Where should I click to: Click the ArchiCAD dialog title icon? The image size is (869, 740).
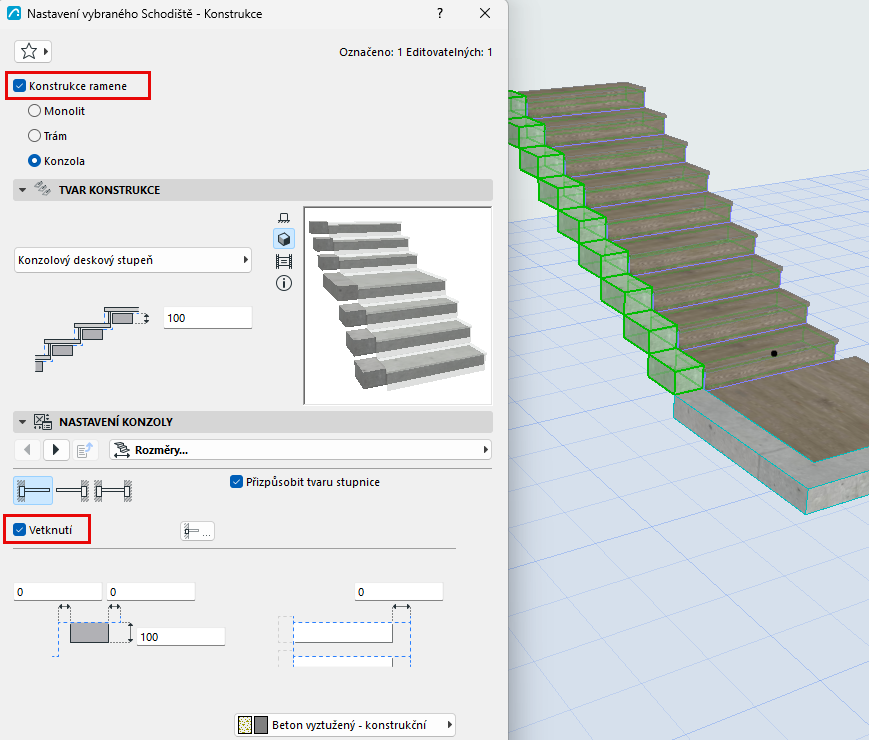(x=14, y=13)
